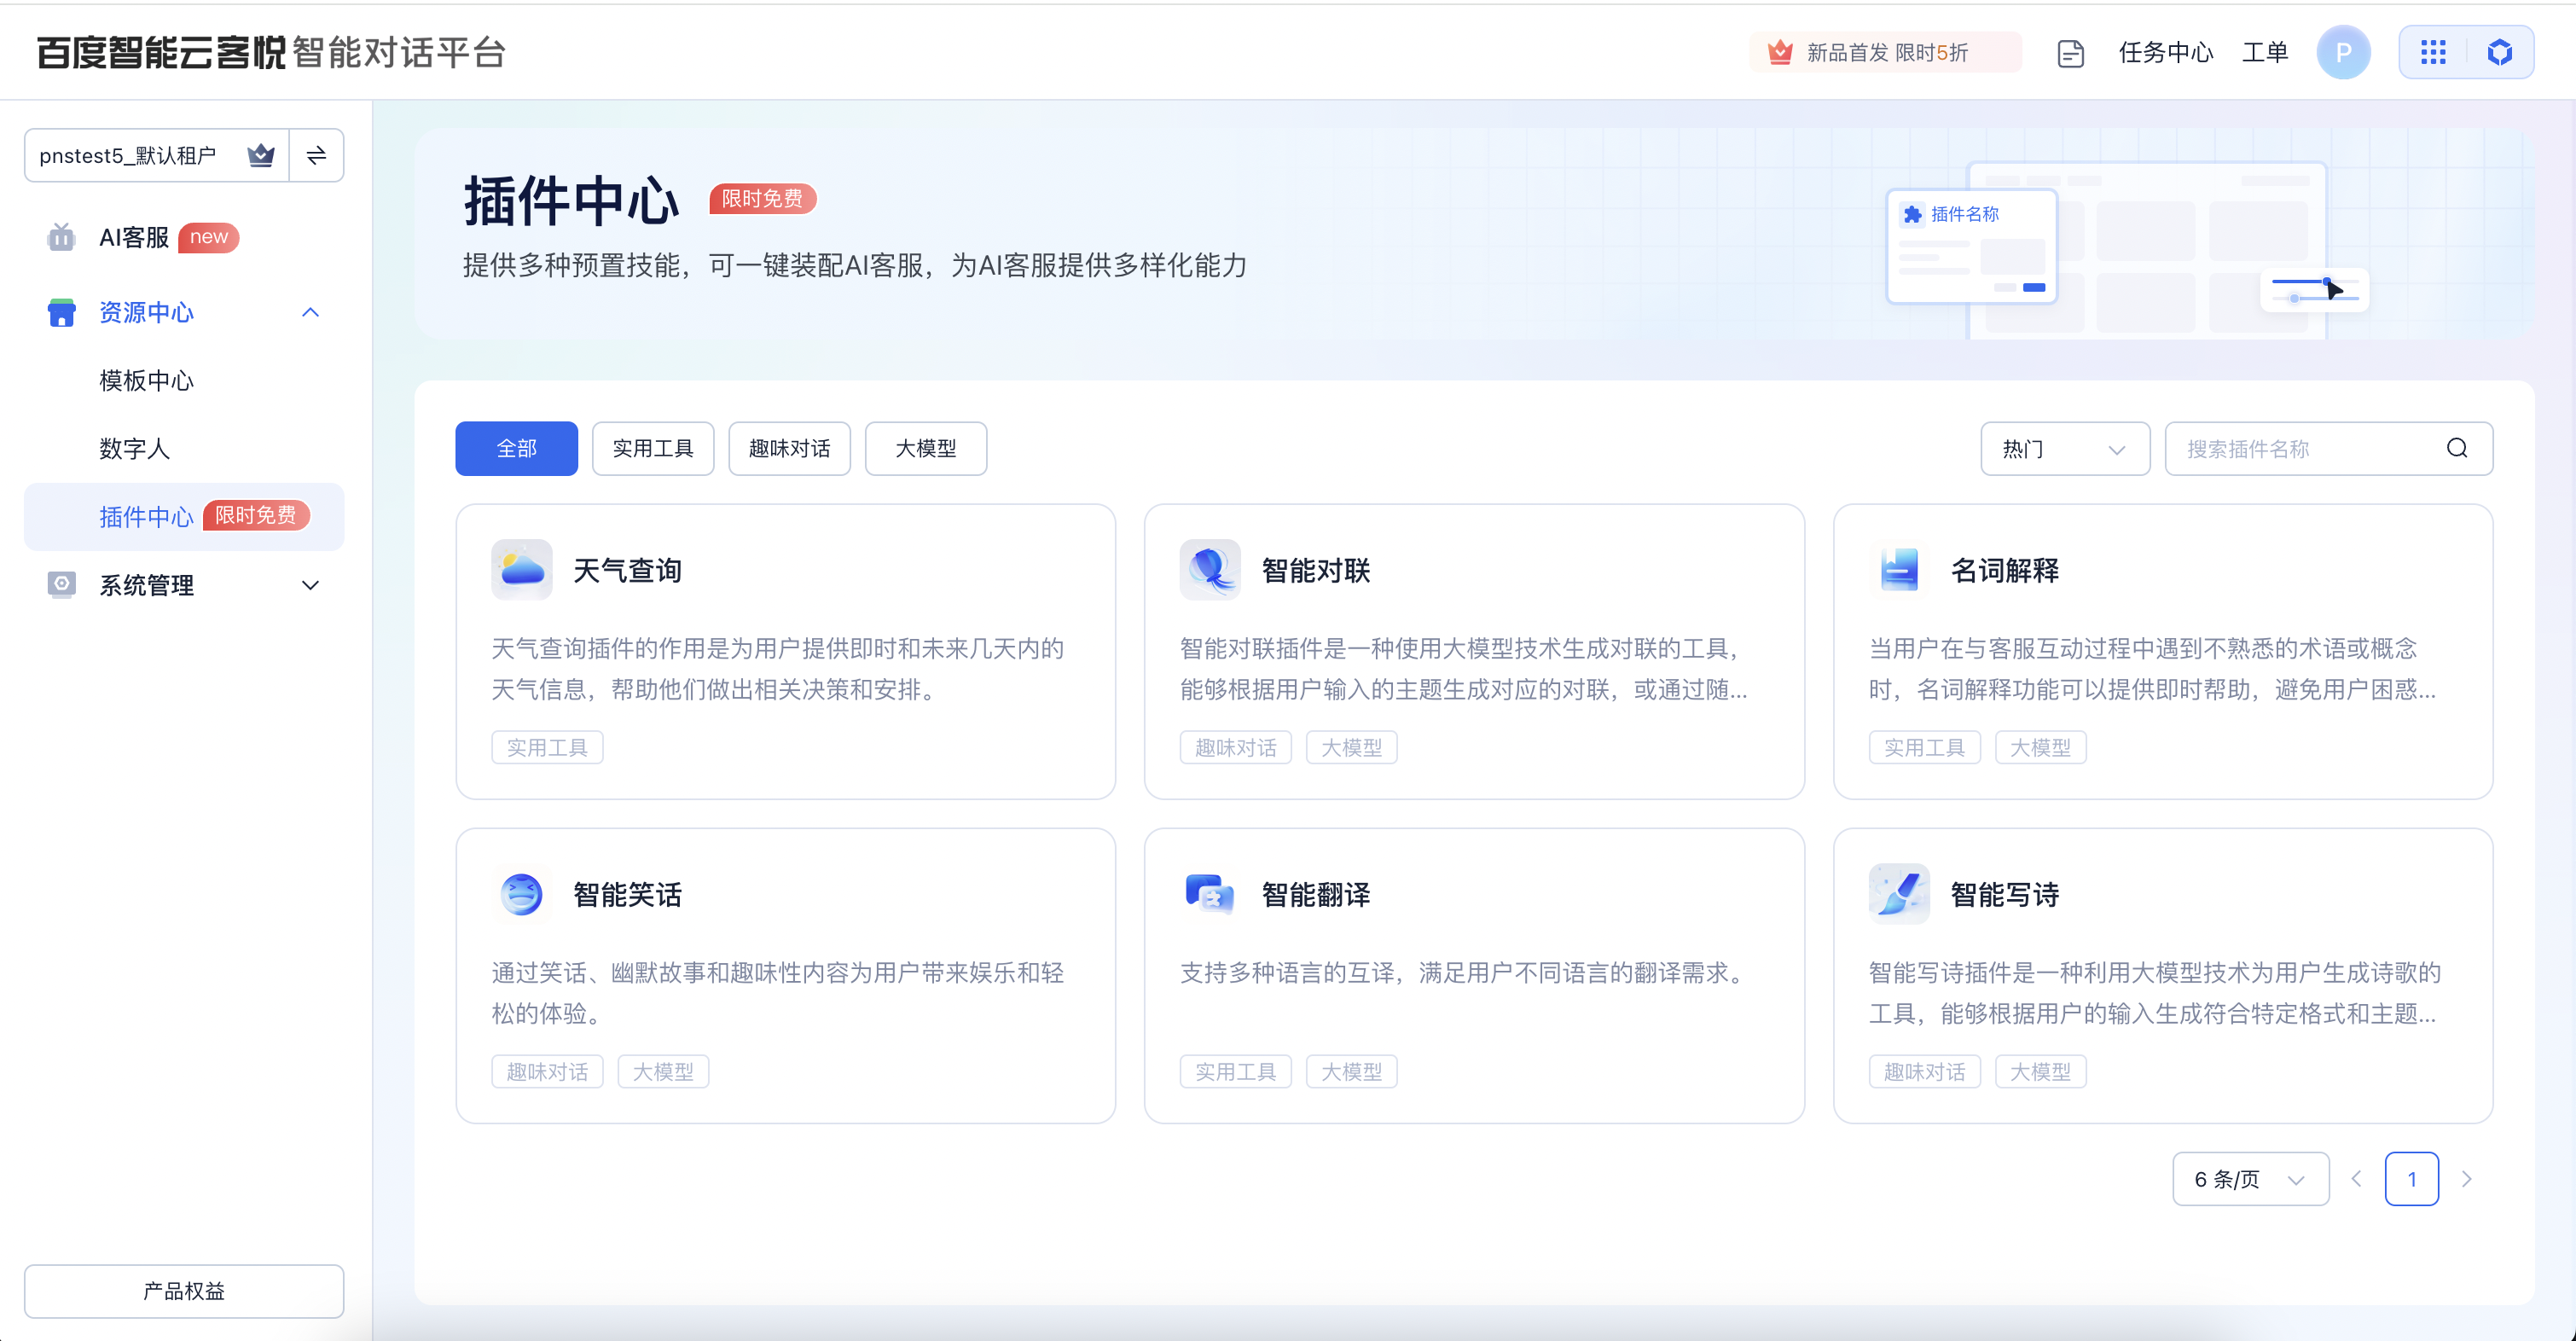Click the tenant crown icon
This screenshot has width=2576, height=1341.
point(261,155)
